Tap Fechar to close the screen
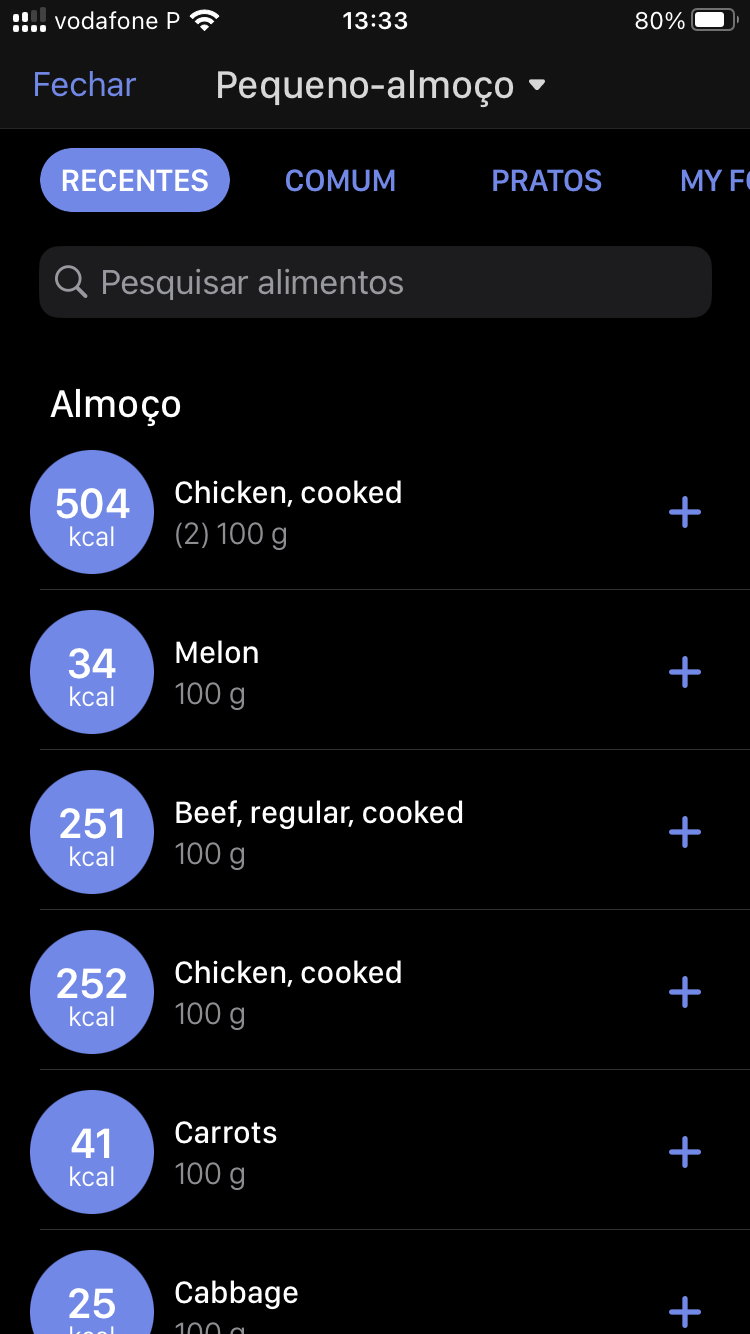 point(84,85)
